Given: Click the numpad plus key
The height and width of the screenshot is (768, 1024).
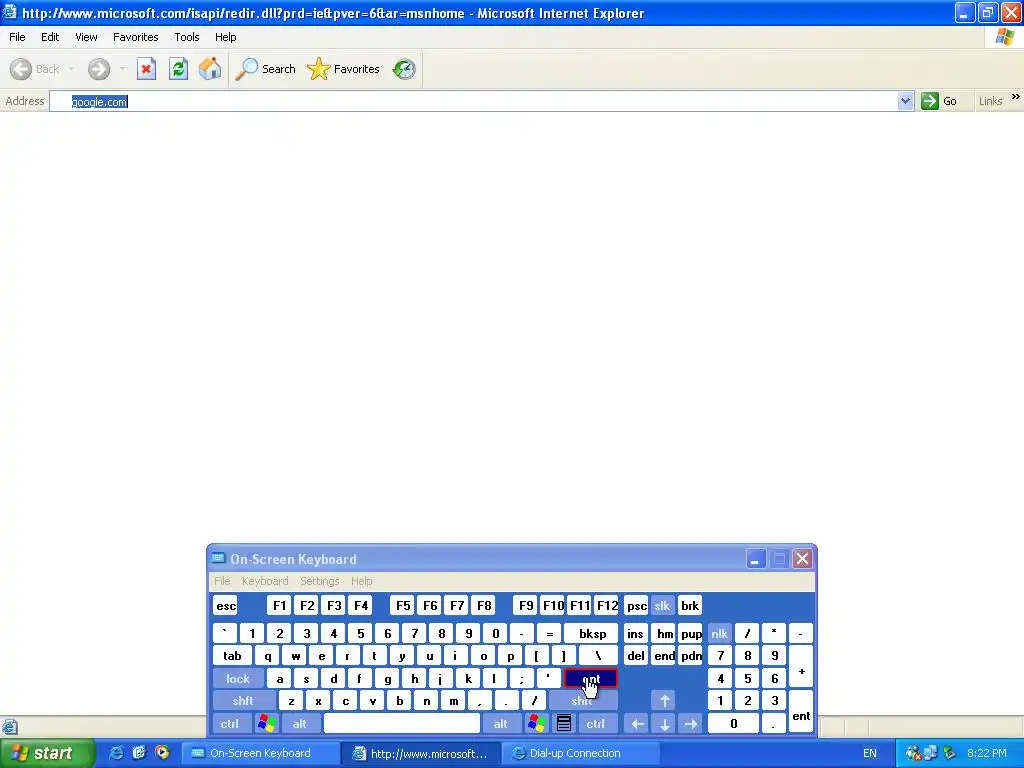Looking at the screenshot, I should (801, 667).
